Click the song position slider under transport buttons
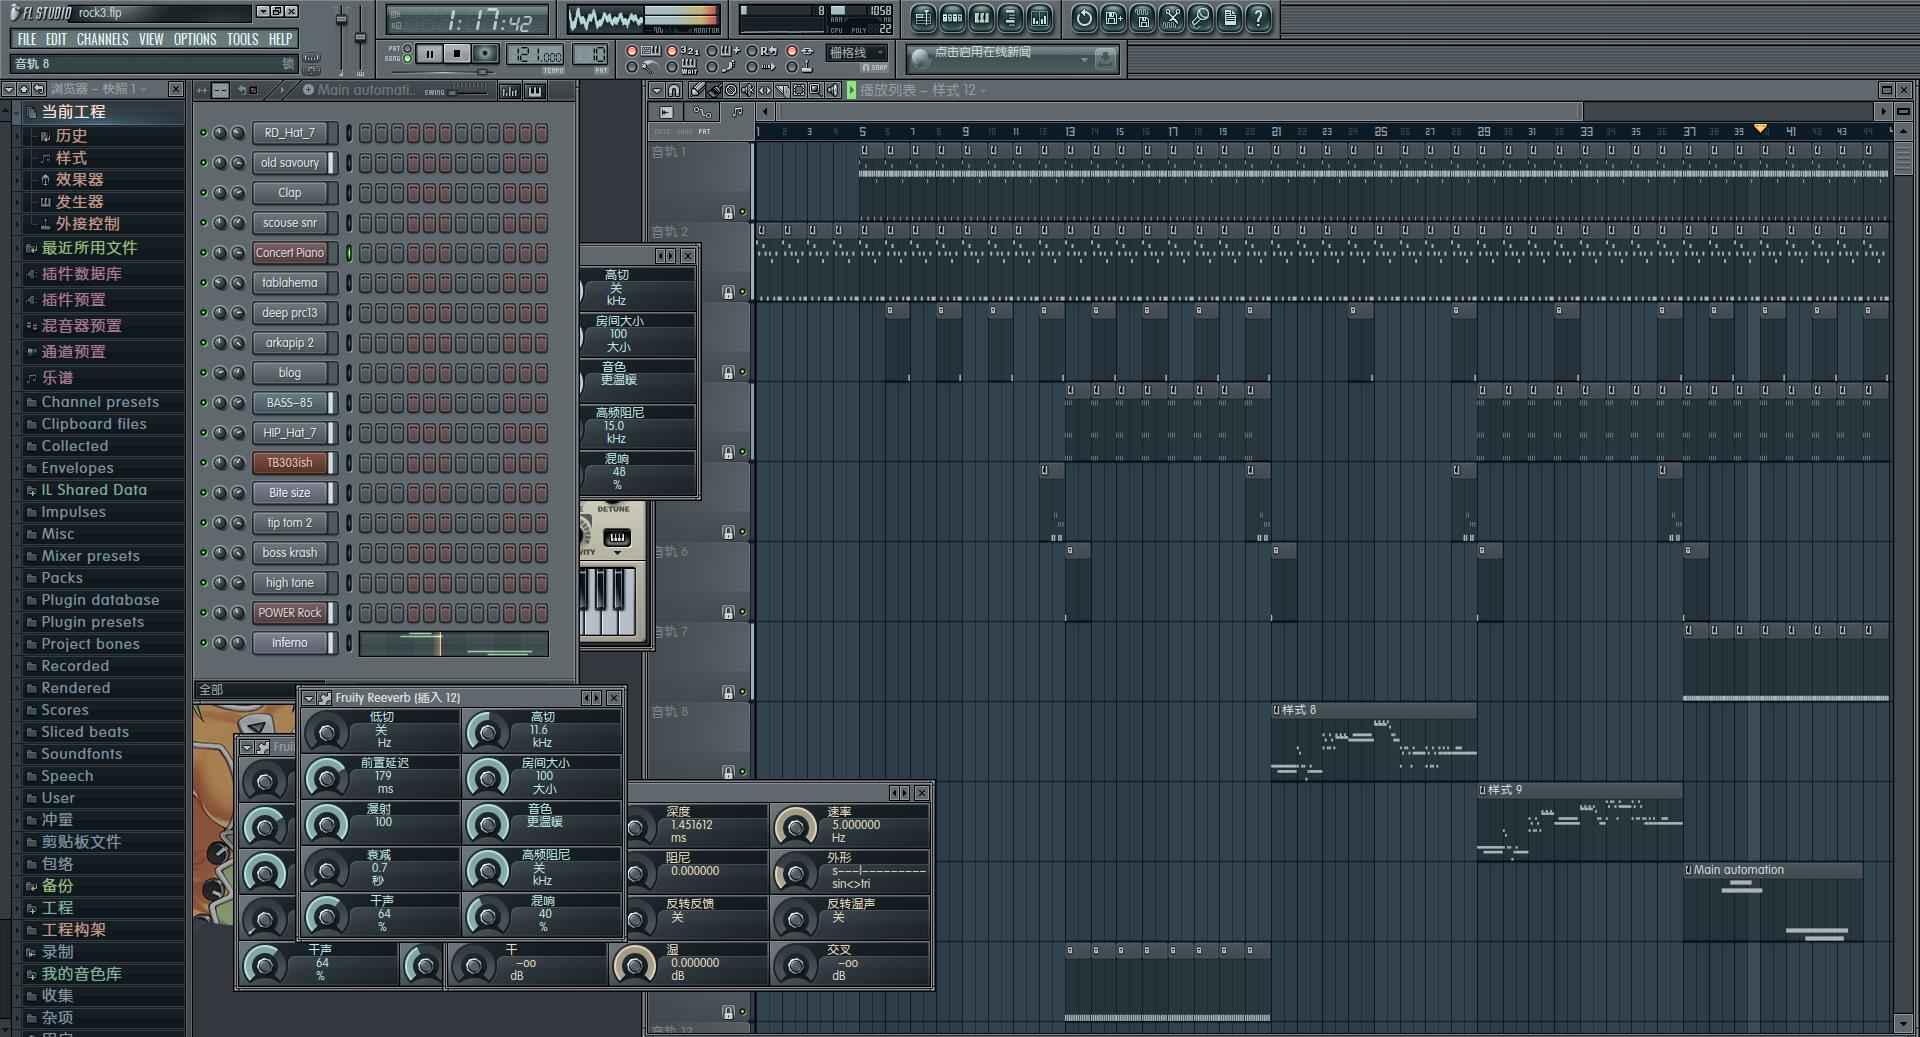This screenshot has height=1037, width=1920. (443, 72)
